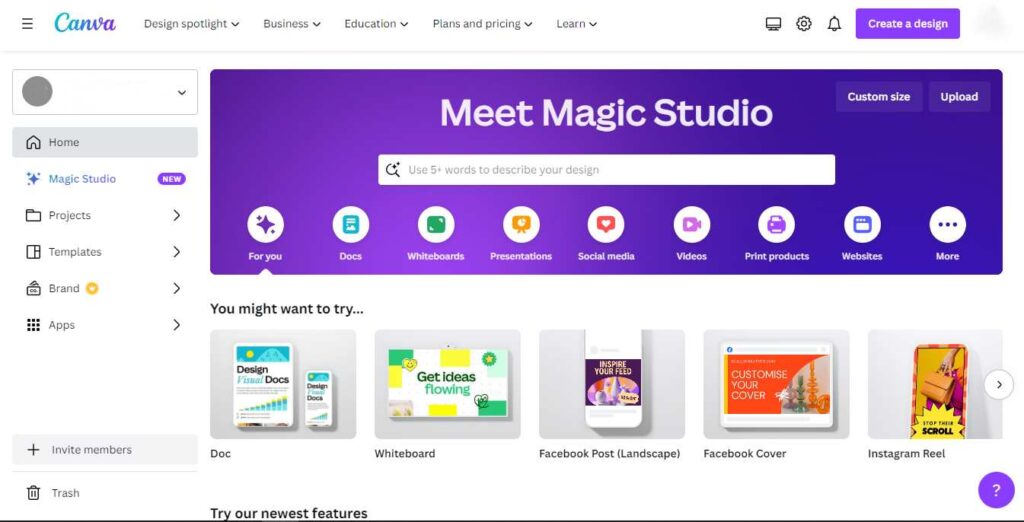Expand the Apps chevron arrow
1024x522 pixels.
176,325
